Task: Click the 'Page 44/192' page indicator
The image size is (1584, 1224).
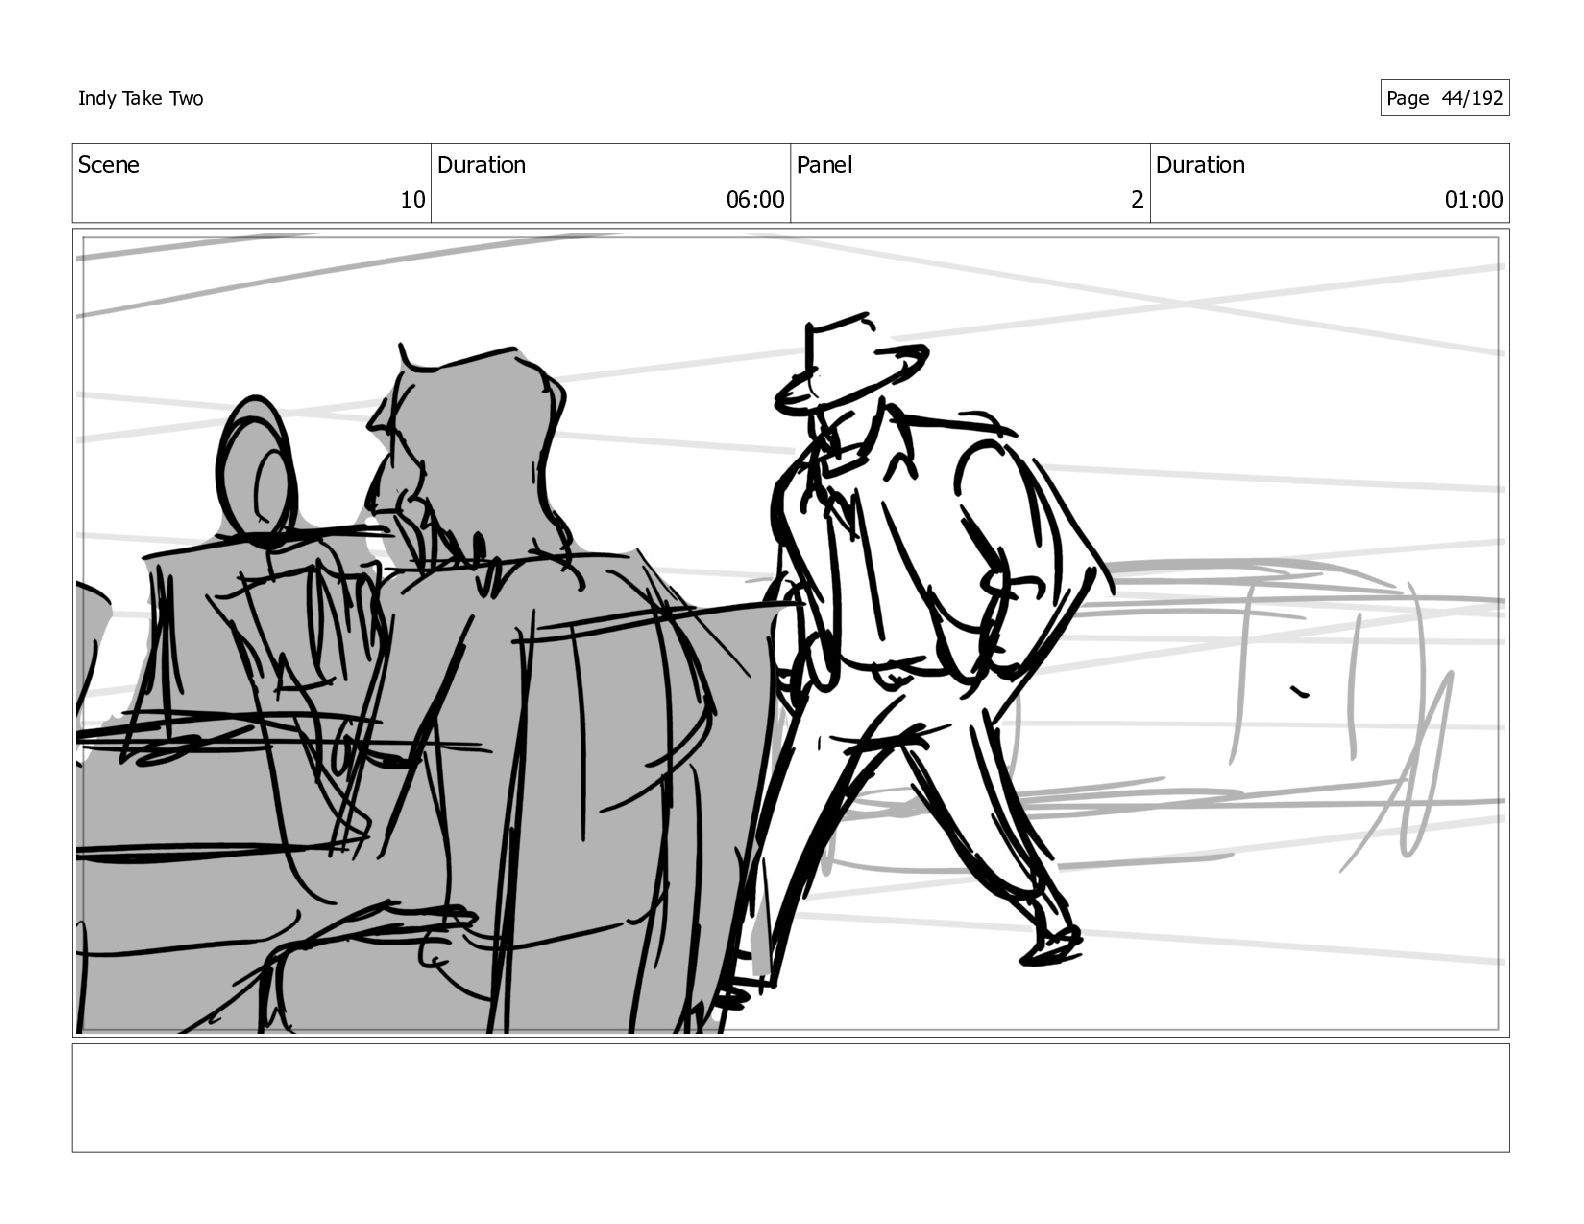Action: point(1444,98)
